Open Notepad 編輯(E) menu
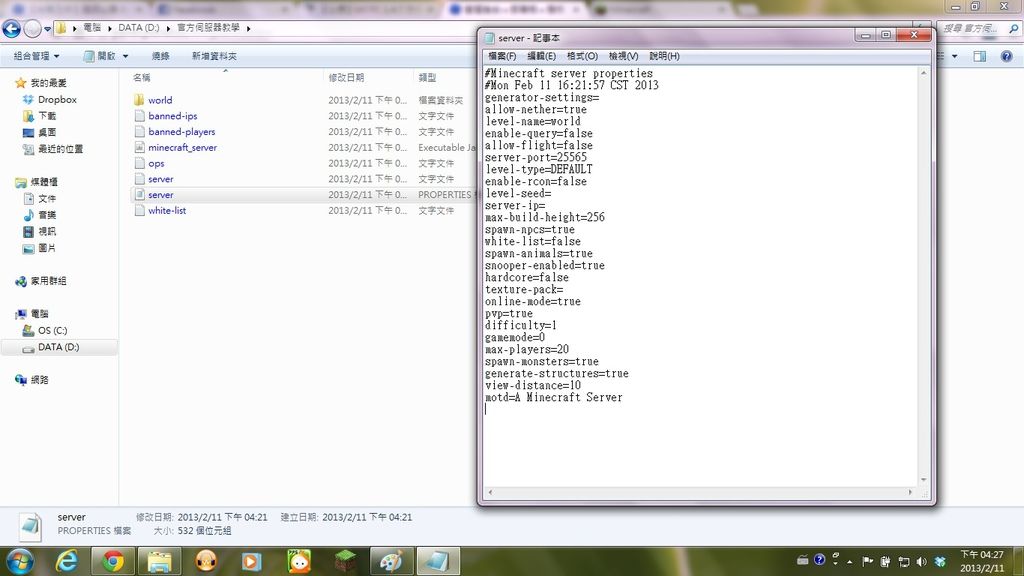The image size is (1024, 576). (541, 56)
